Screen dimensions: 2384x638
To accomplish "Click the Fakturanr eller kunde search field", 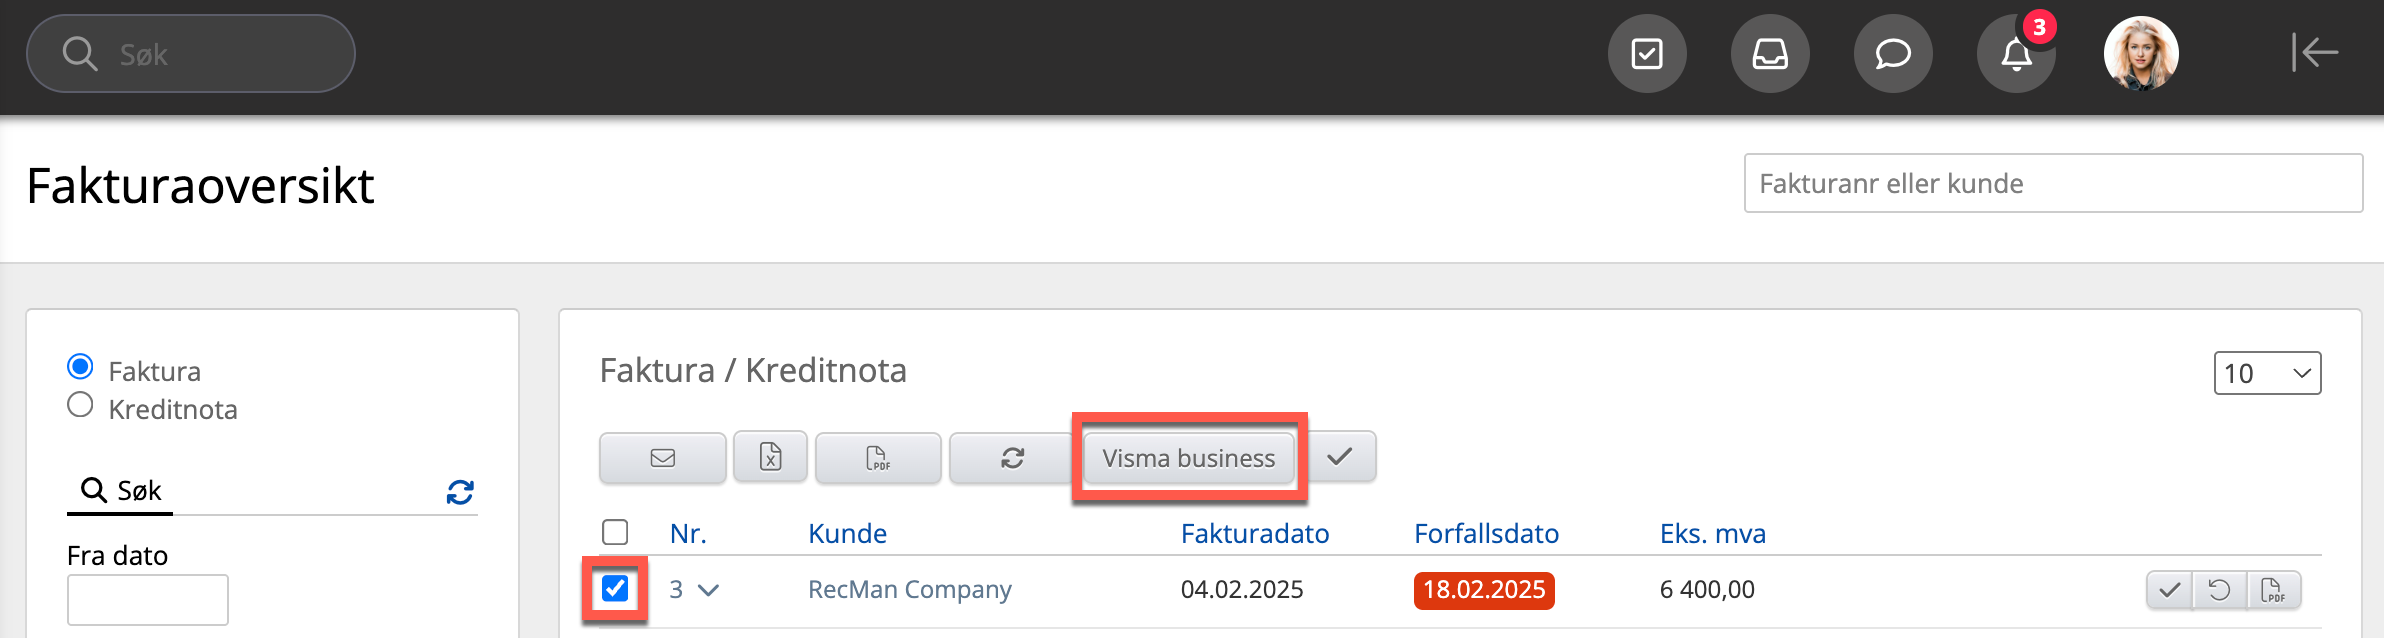I will pos(2052,183).
